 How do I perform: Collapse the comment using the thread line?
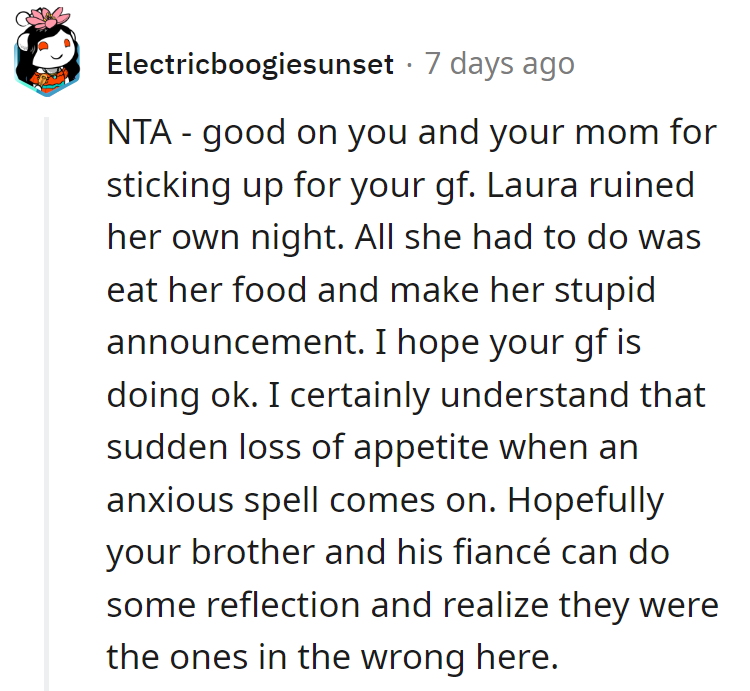pyautogui.click(x=46, y=400)
